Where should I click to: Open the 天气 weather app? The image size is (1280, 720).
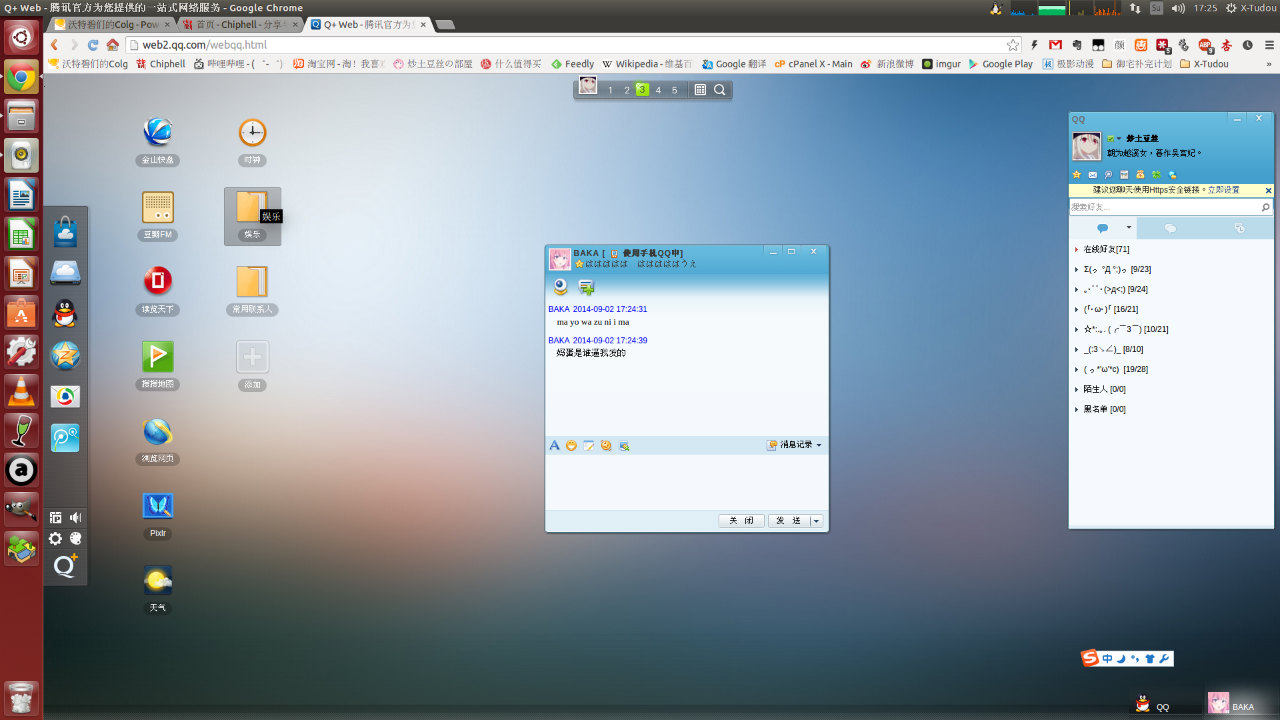pos(158,581)
